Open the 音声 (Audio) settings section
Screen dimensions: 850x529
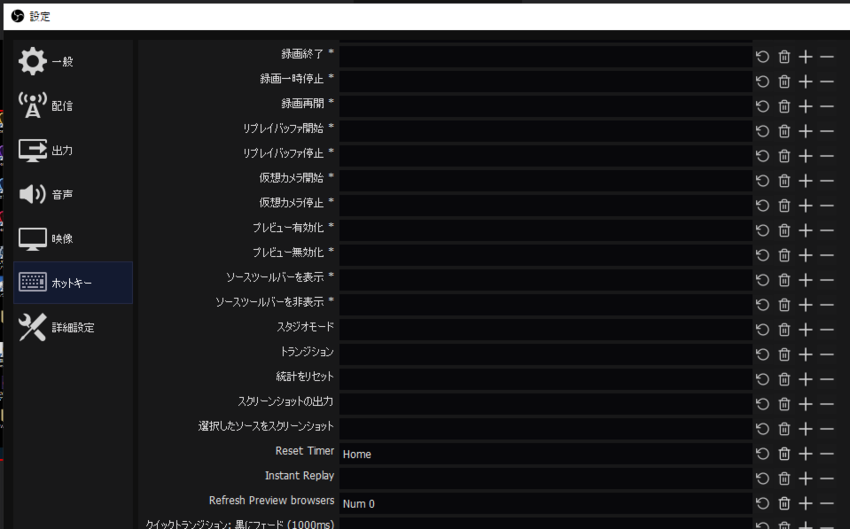tap(73, 194)
